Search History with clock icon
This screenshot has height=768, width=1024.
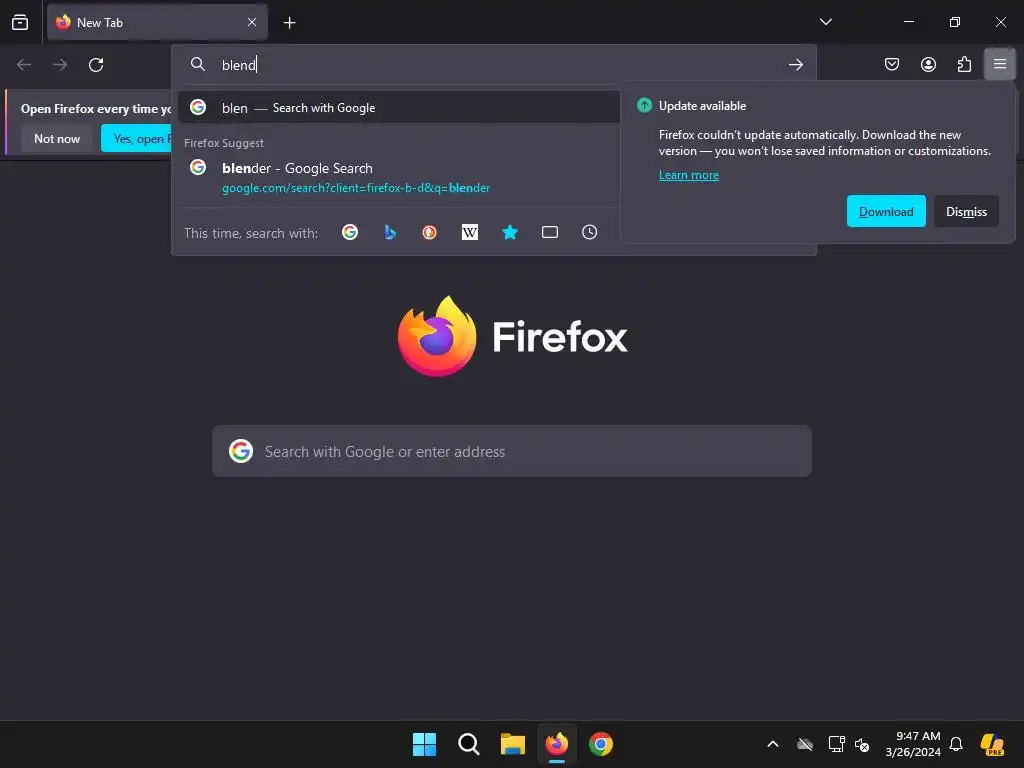[590, 232]
